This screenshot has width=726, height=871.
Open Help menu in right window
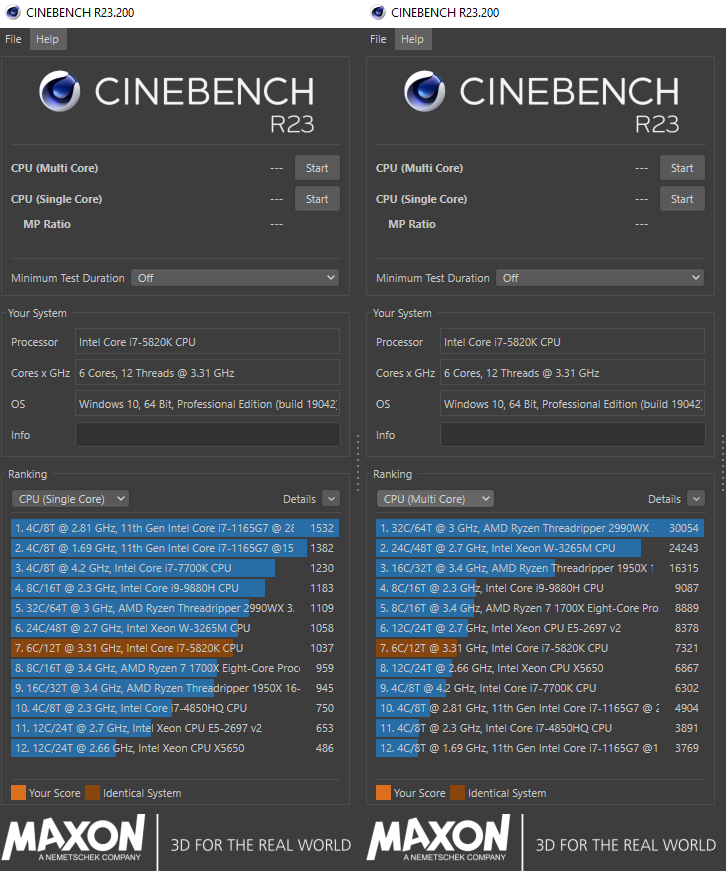click(x=412, y=39)
